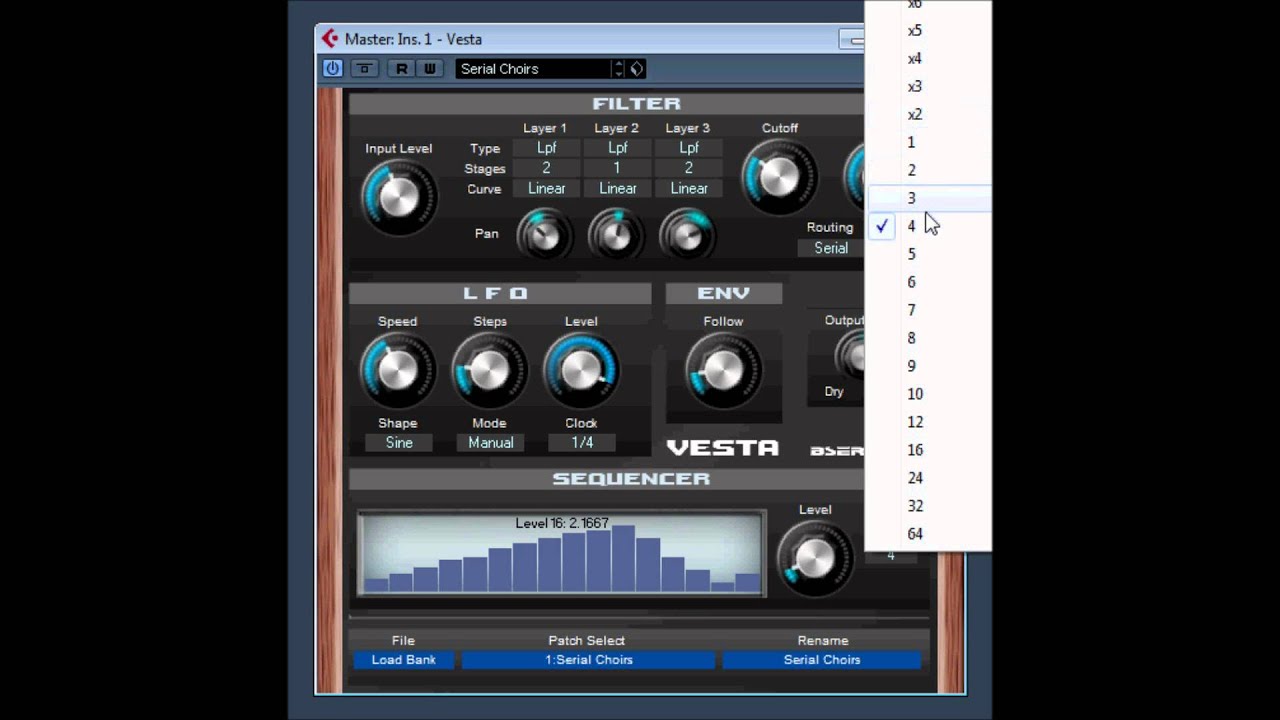Select value 1 in the popup menu
The height and width of the screenshot is (720, 1280).
tap(928, 142)
